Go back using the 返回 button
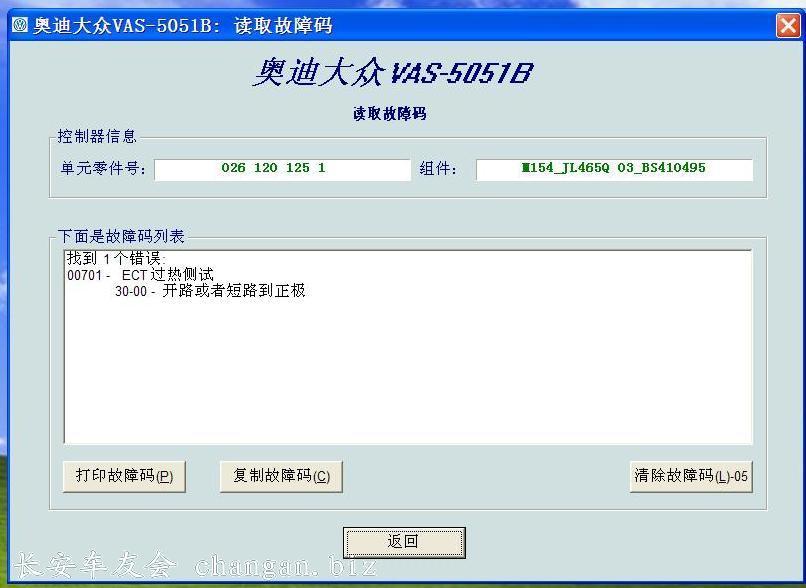The height and width of the screenshot is (588, 806). click(x=404, y=542)
